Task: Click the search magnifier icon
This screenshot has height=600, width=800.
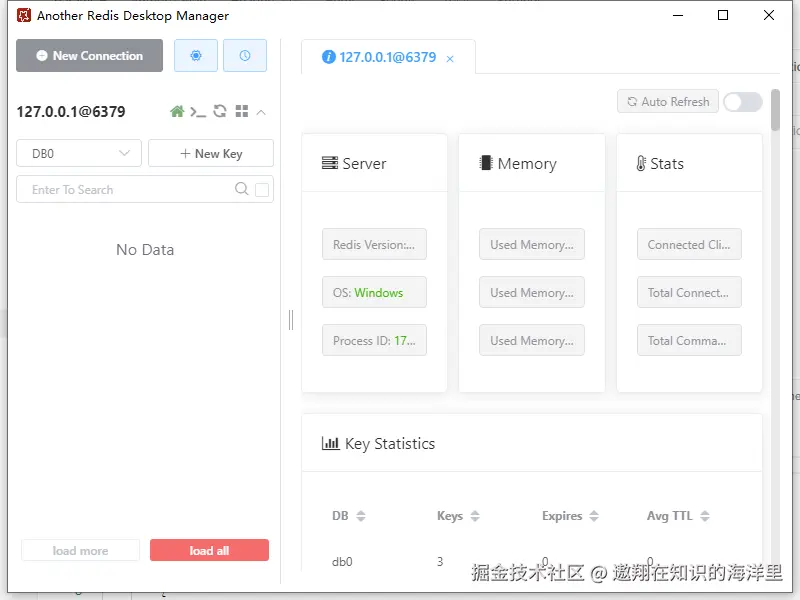Action: click(242, 189)
